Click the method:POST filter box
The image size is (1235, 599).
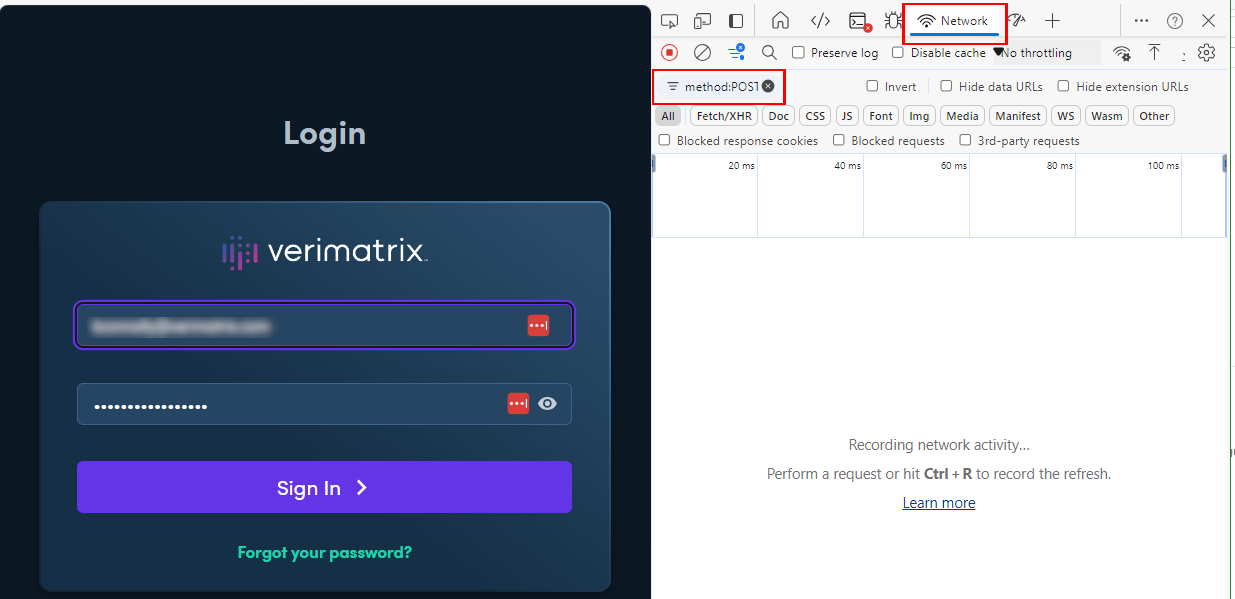[719, 87]
